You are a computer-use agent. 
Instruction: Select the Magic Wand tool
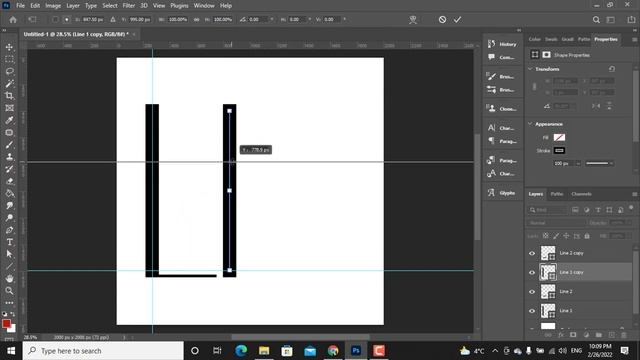tap(9, 84)
